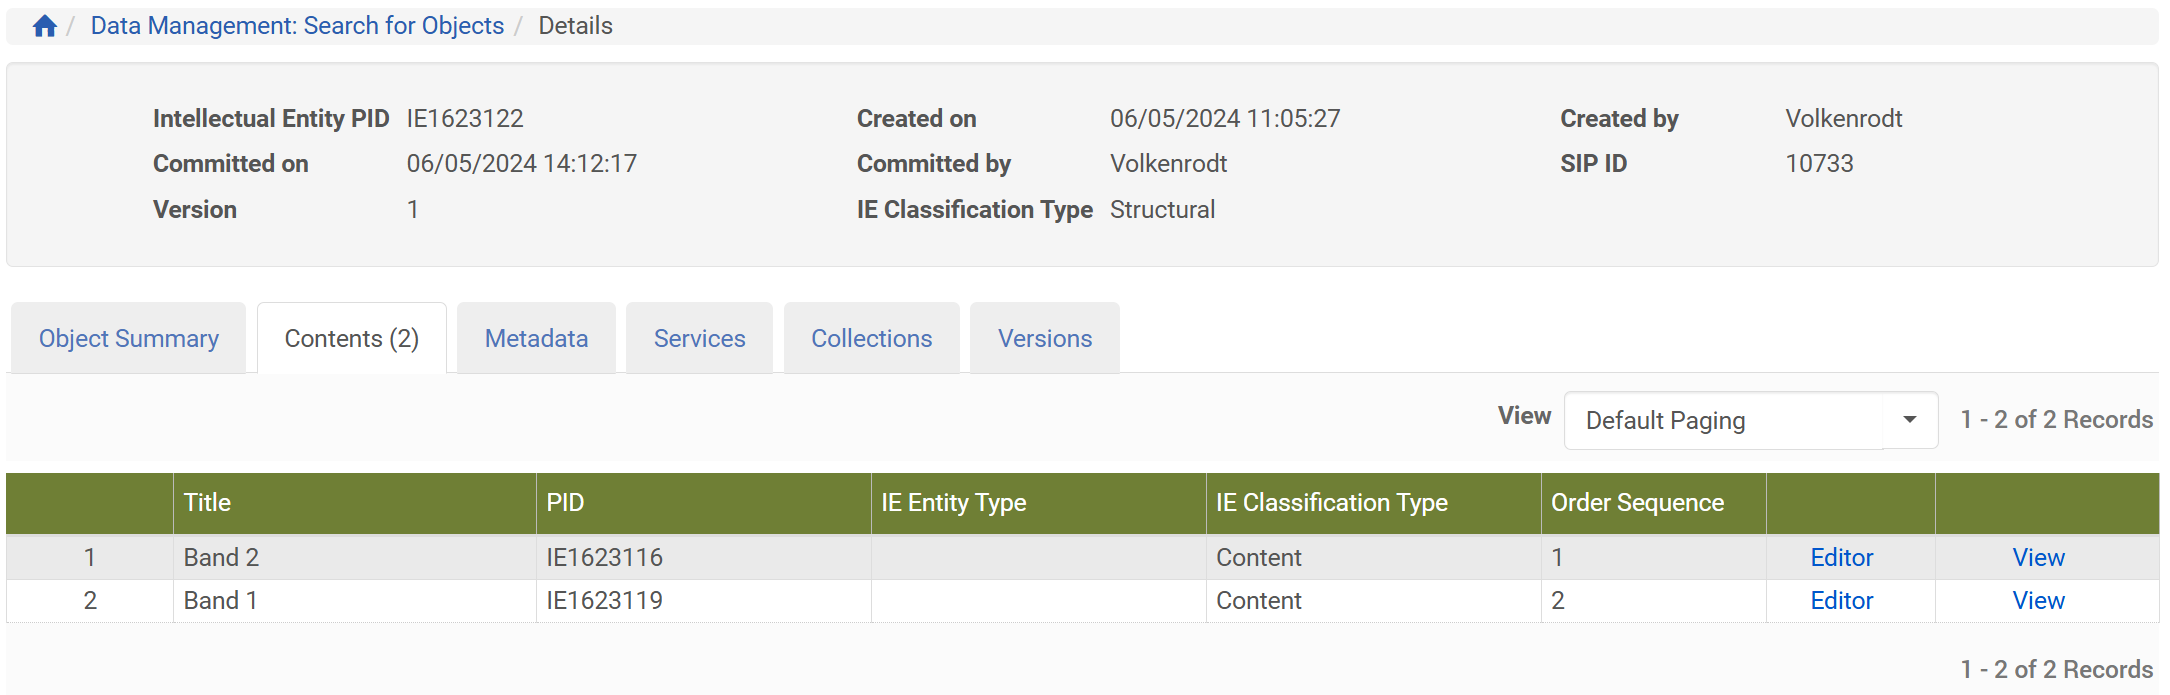Expand the Default Paging view dropdown
Viewport: 2170px width, 695px height.
pyautogui.click(x=1724, y=421)
